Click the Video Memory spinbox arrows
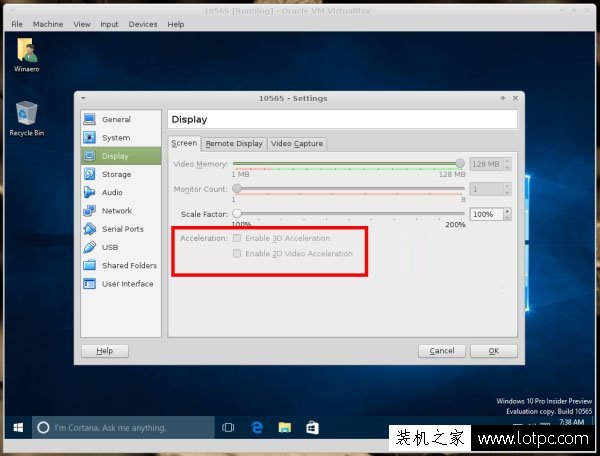Image resolution: width=600 pixels, height=456 pixels. point(507,164)
